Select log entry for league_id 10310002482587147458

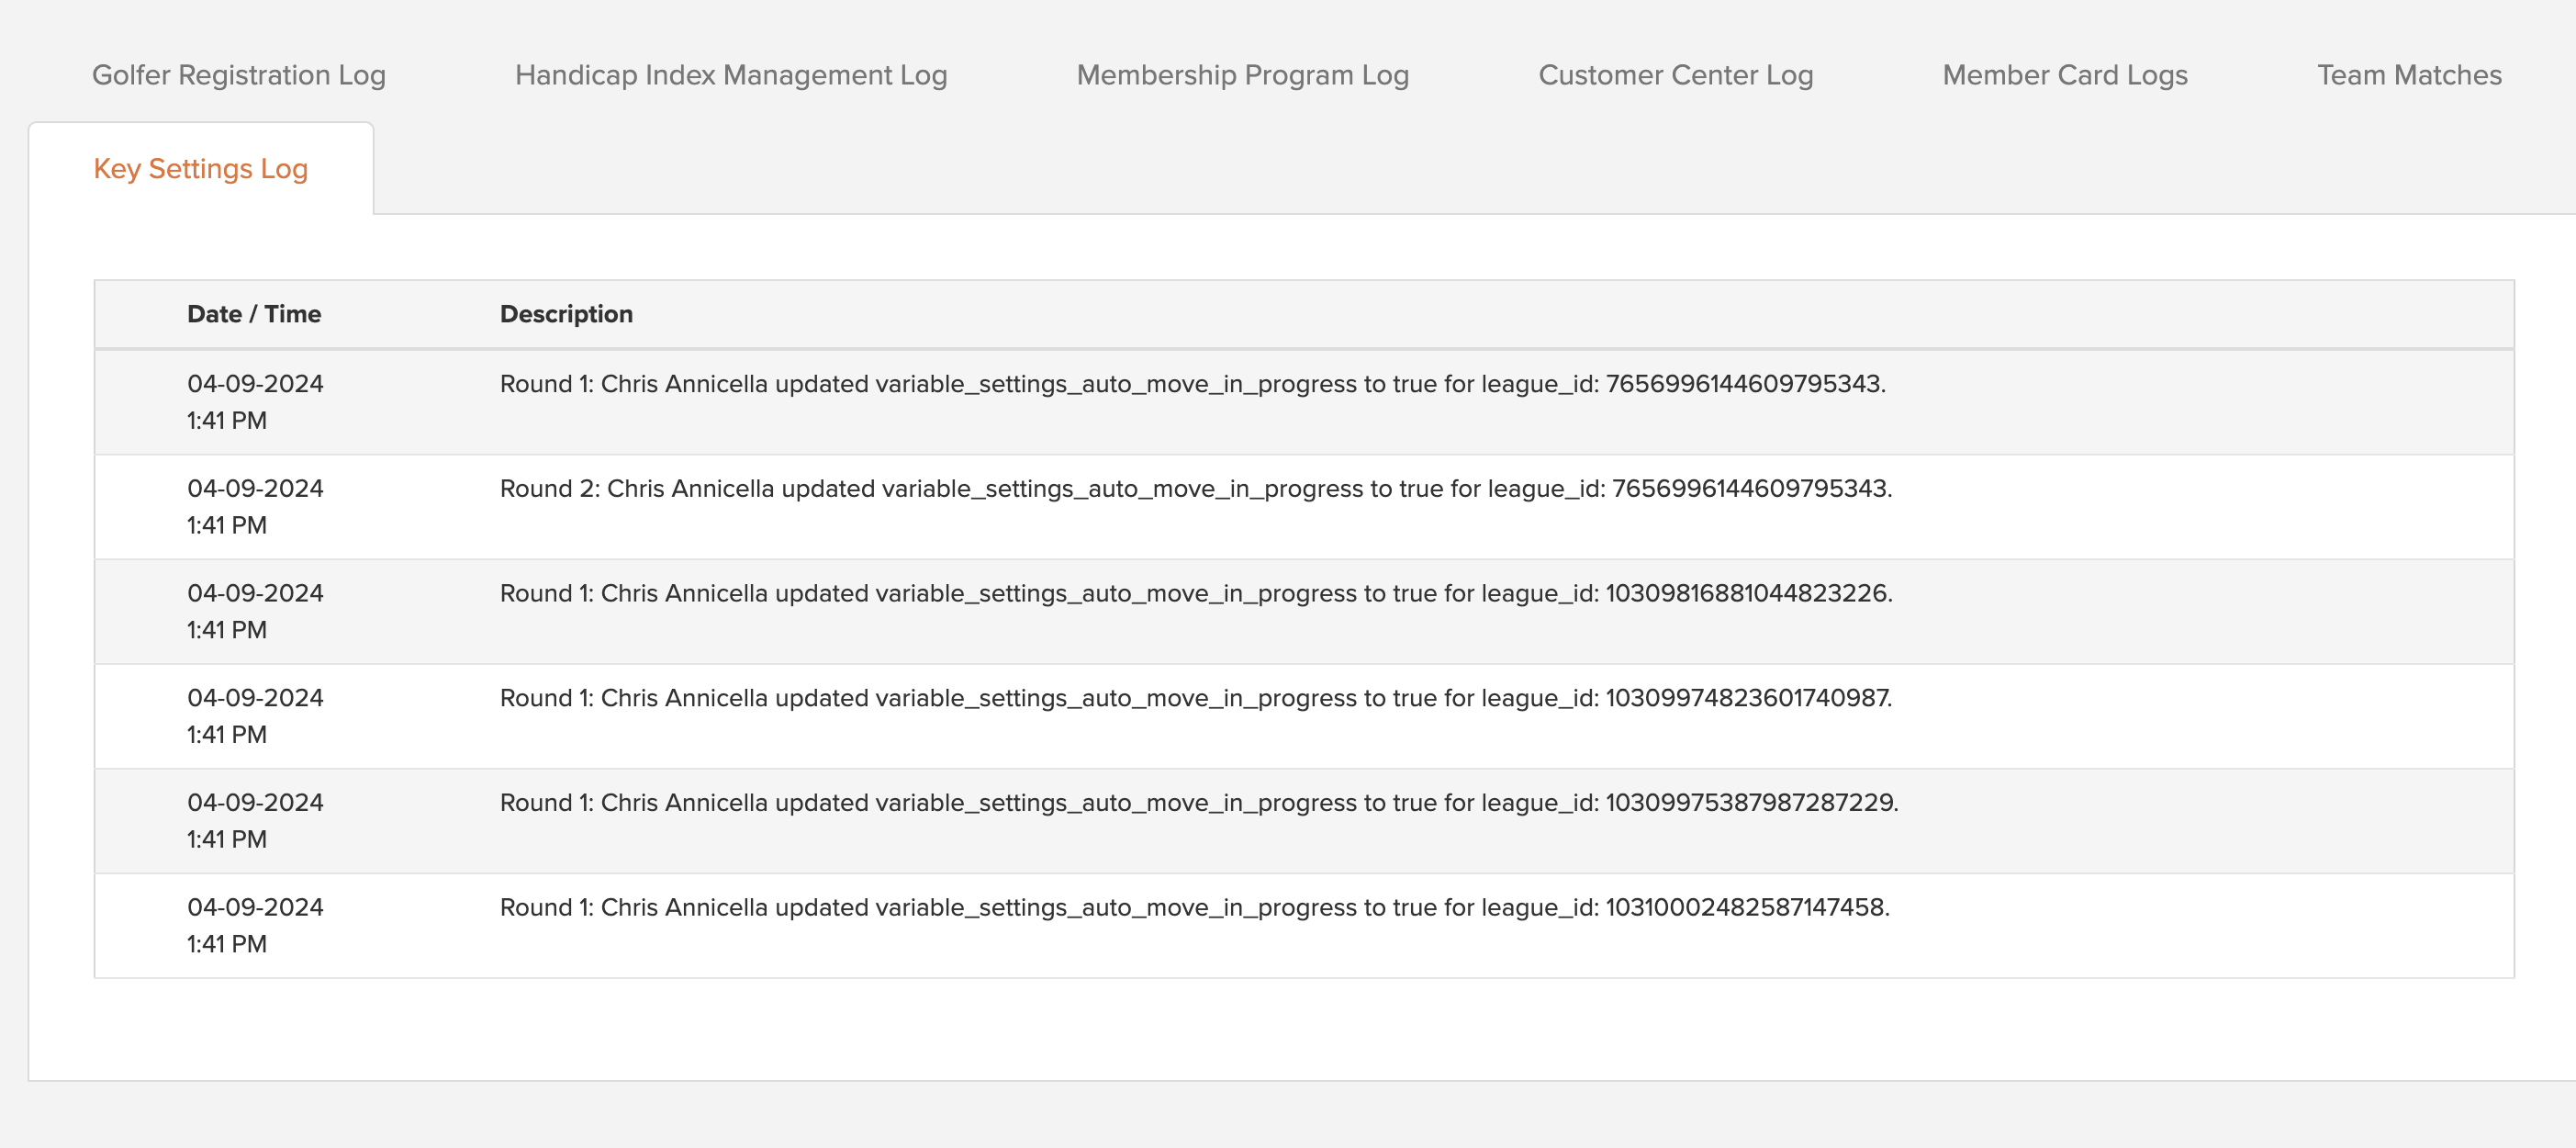point(1304,926)
